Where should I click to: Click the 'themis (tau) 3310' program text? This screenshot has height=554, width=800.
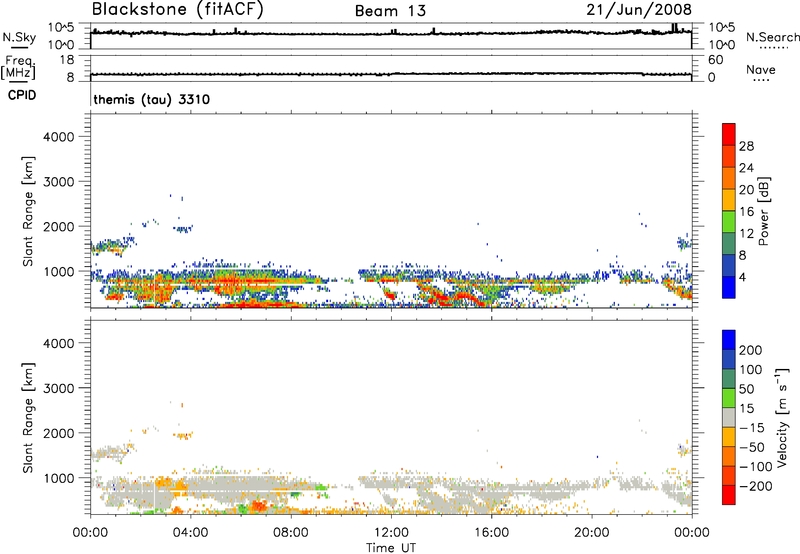(x=152, y=99)
